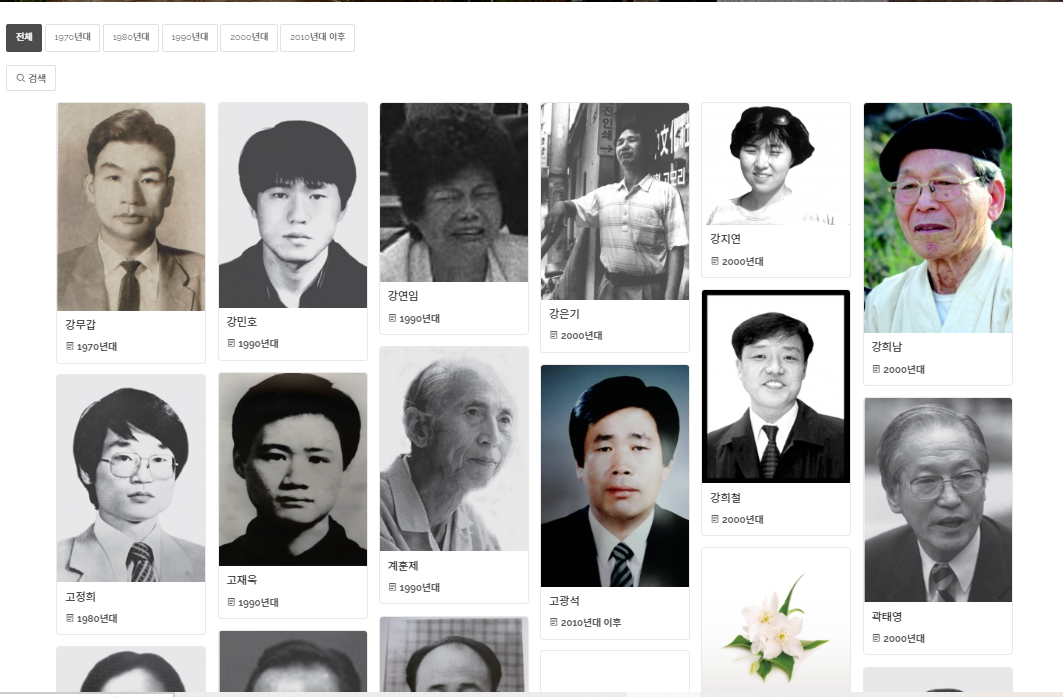
Task: Switch to the 2000년대 tab
Action: 249,37
